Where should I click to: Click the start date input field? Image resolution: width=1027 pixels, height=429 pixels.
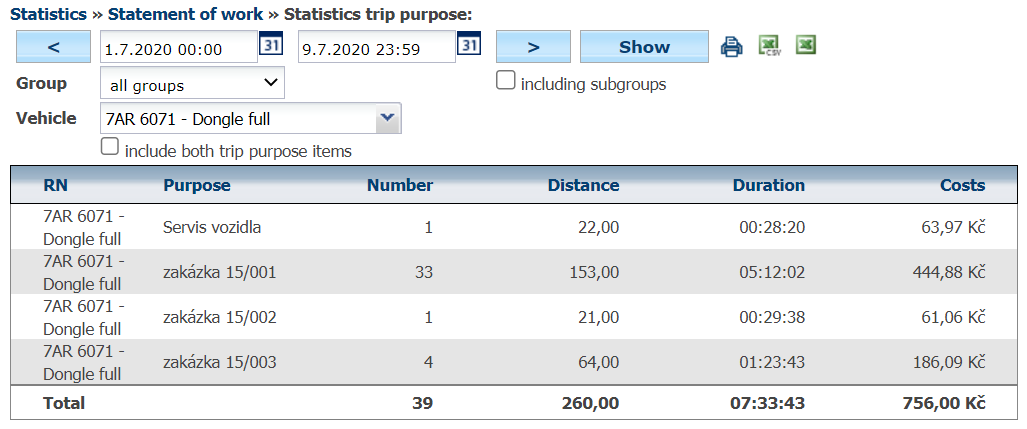178,47
